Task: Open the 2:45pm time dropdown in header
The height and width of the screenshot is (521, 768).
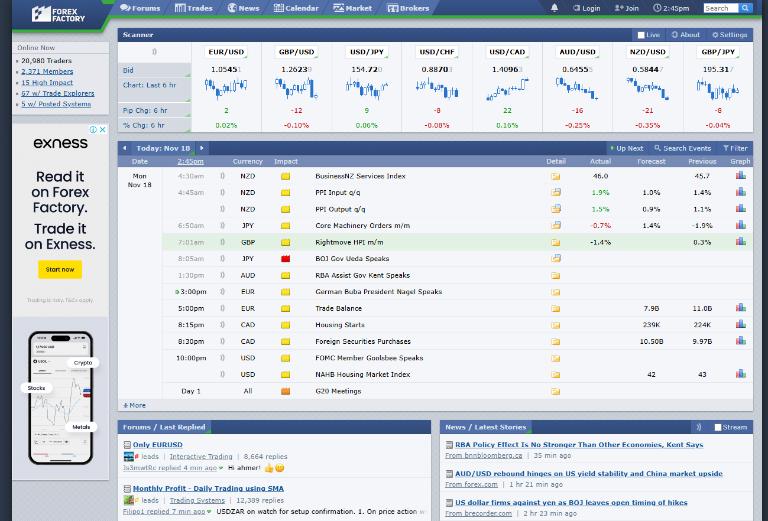Action: 671,8
